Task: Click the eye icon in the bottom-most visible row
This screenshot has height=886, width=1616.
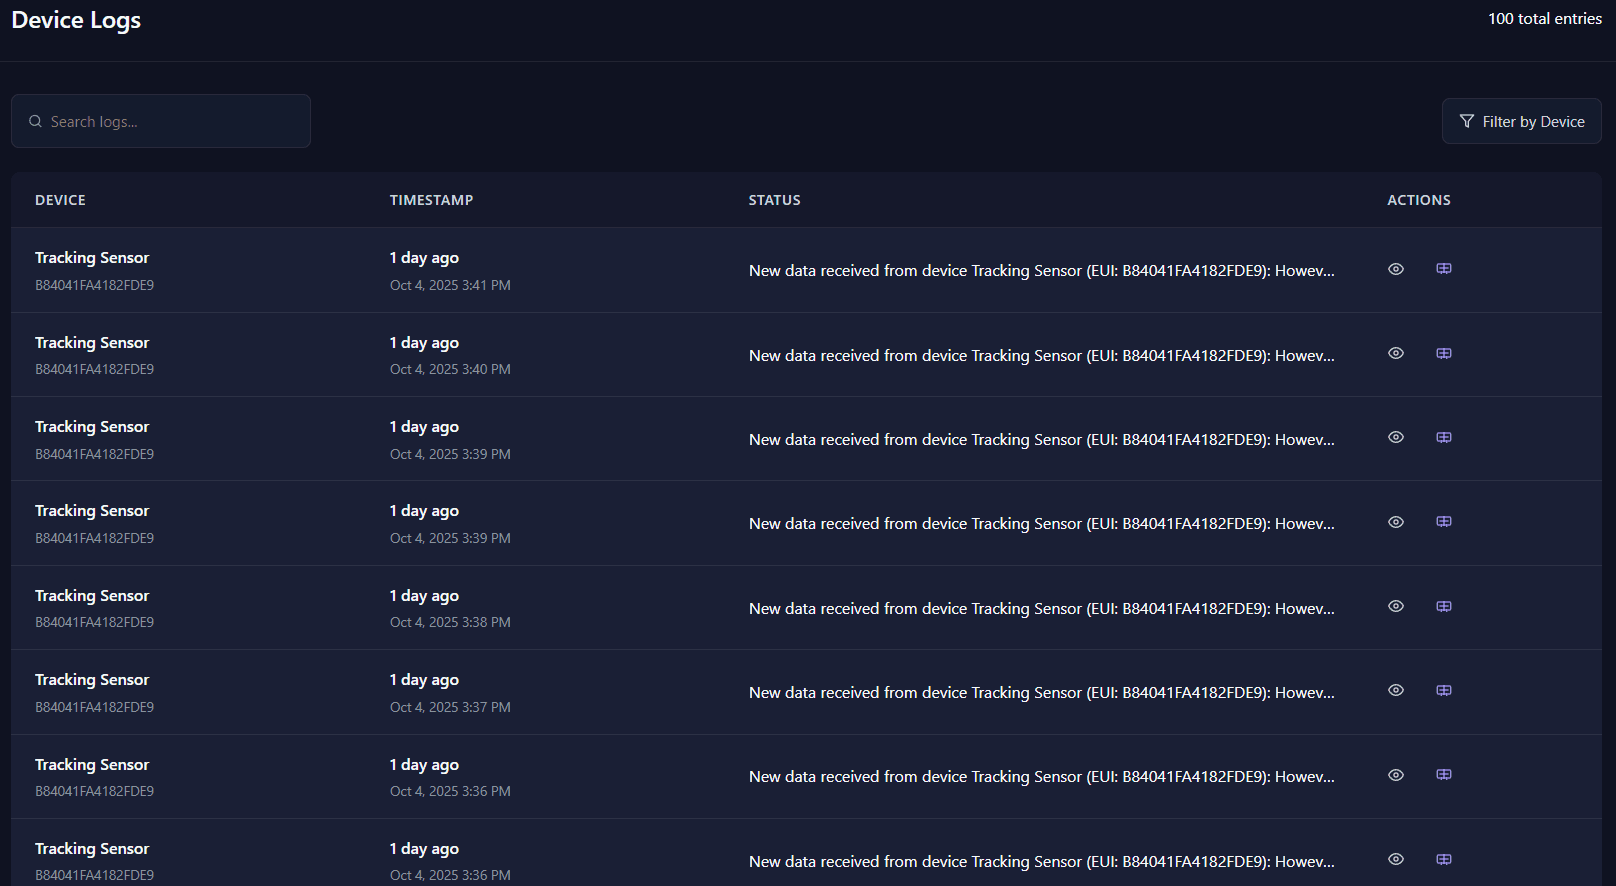Action: pyautogui.click(x=1396, y=859)
